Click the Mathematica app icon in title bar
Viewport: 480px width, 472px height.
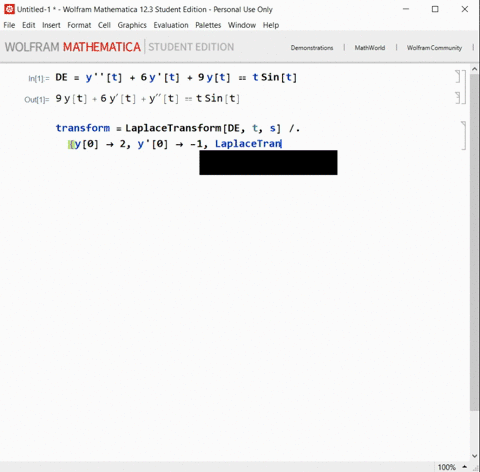[x=9, y=9]
